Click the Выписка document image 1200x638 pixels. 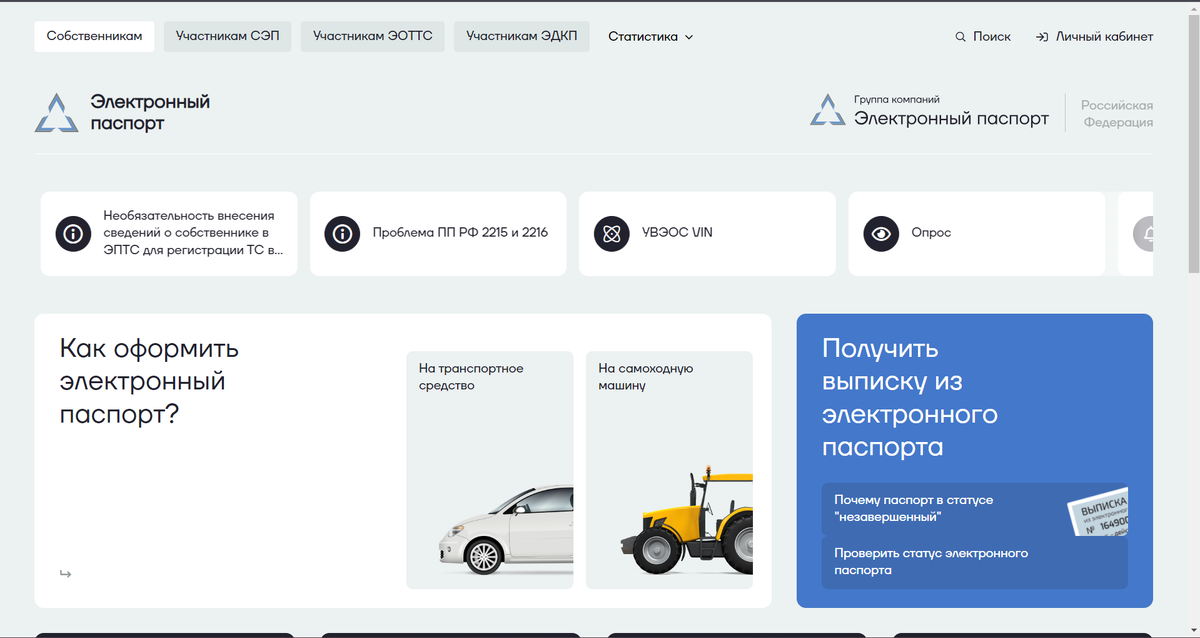coord(1098,513)
